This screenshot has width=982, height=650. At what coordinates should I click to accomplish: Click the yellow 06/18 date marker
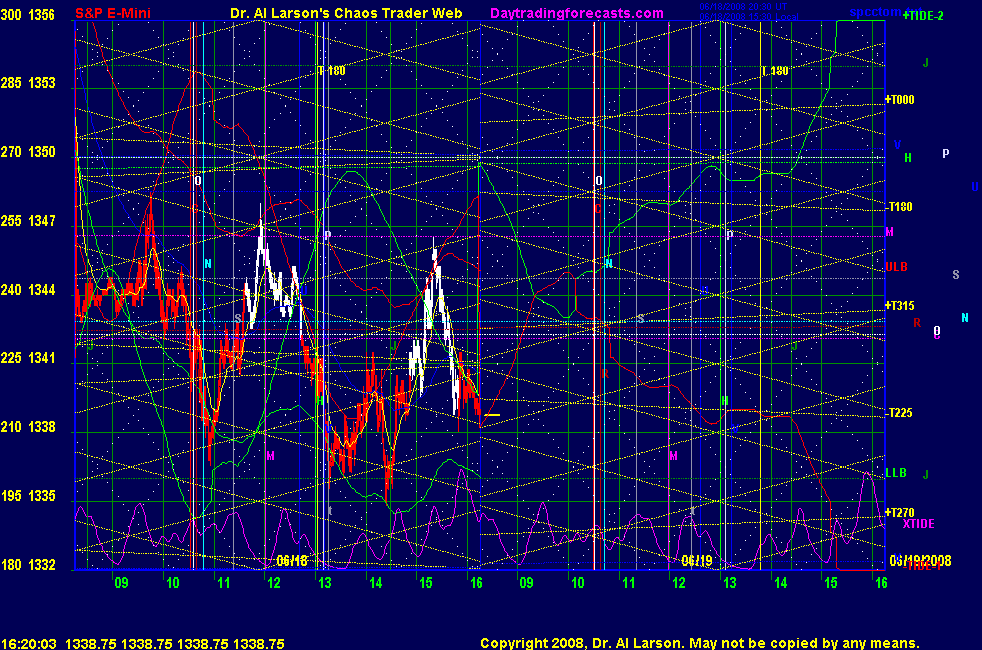(x=292, y=560)
